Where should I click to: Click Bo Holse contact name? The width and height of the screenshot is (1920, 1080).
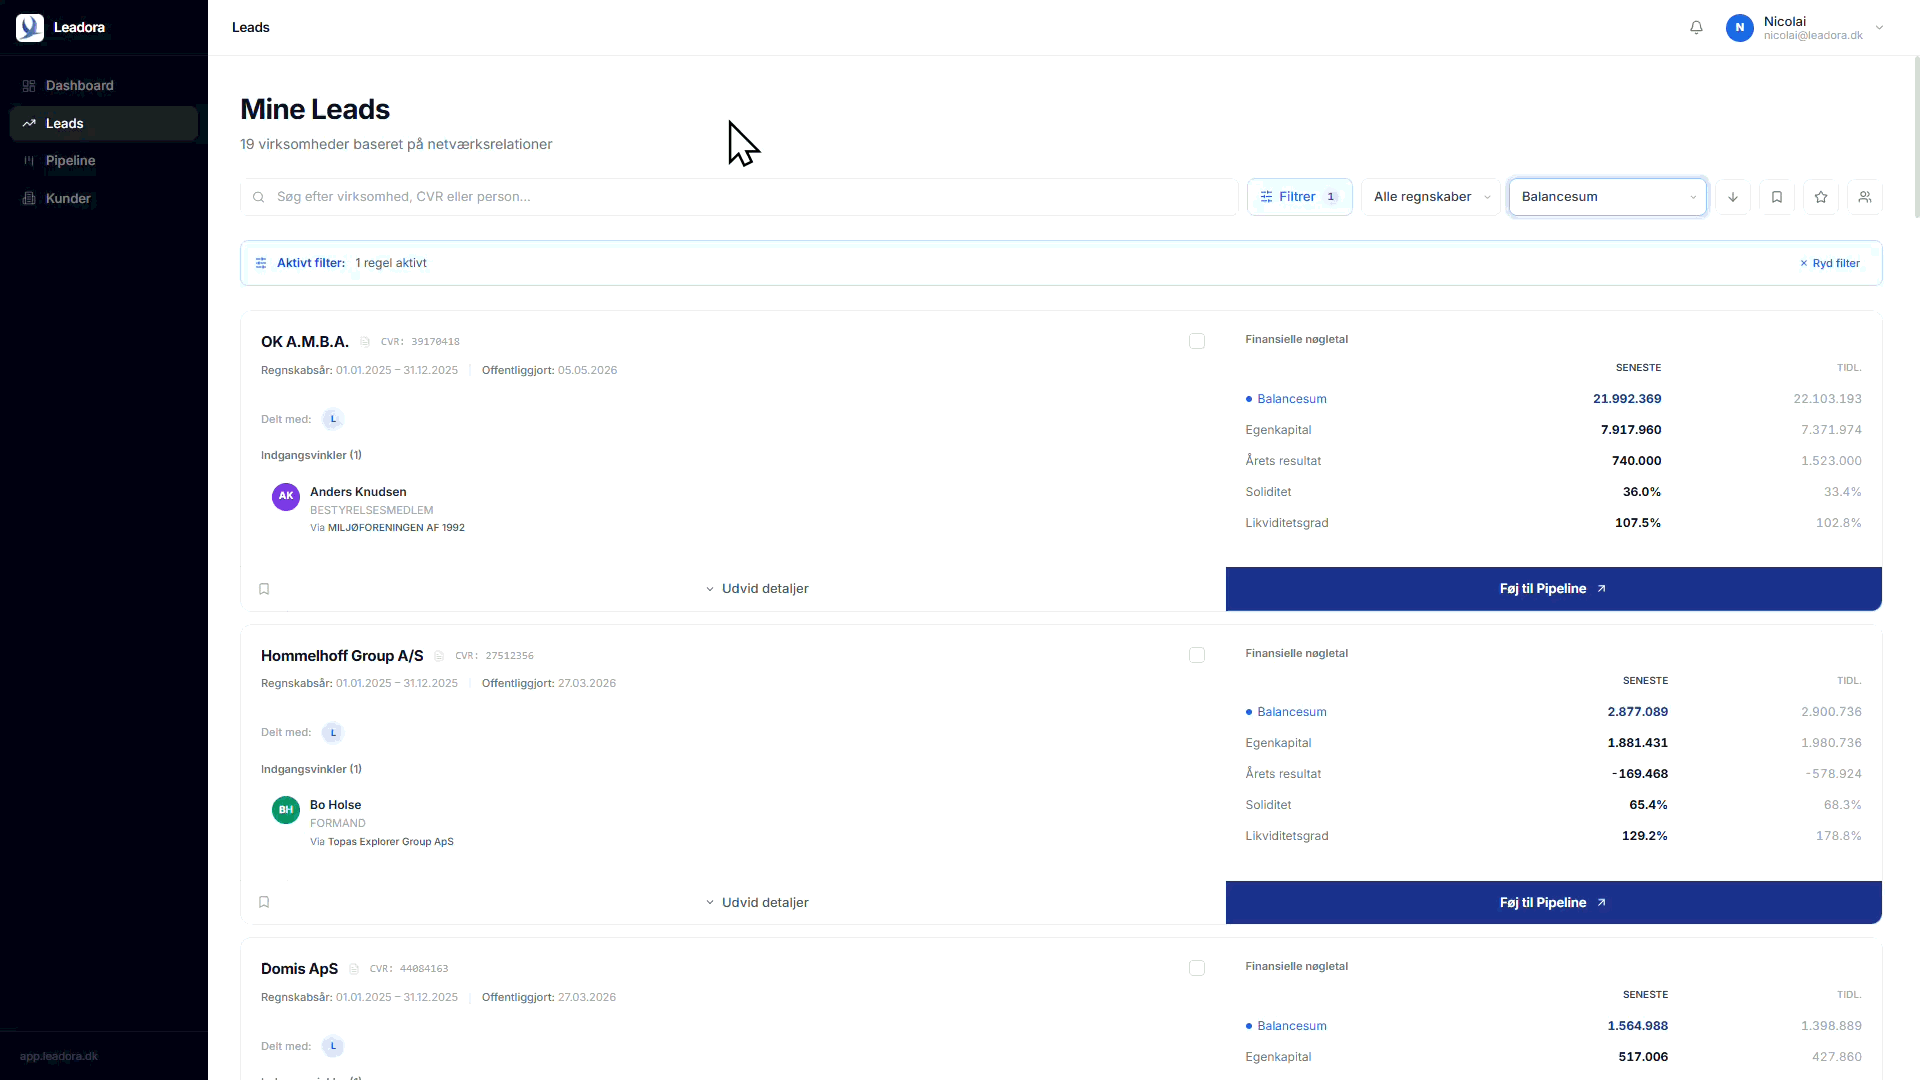335,805
